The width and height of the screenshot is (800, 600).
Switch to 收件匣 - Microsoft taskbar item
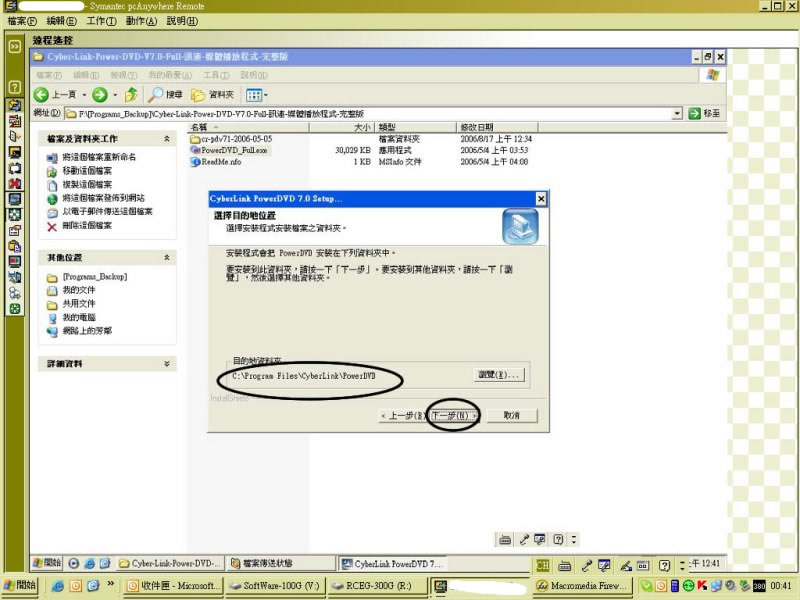pos(173,586)
